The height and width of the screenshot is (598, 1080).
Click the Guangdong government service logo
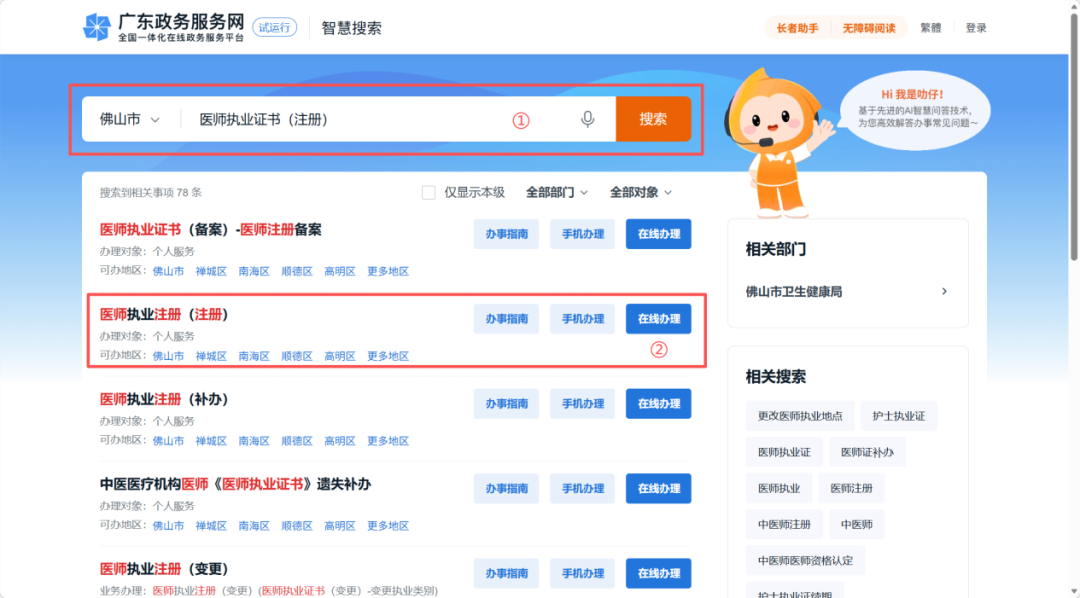163,28
